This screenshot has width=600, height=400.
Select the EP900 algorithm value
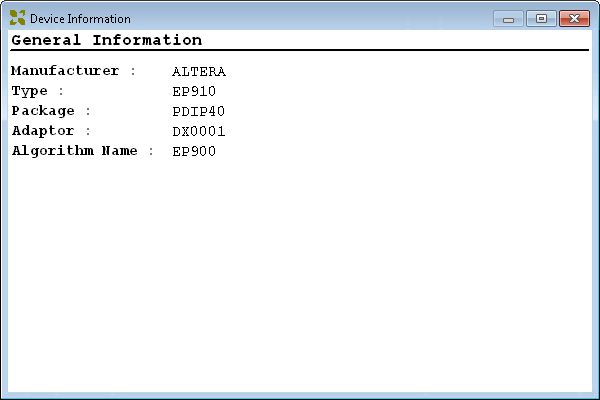coord(194,151)
